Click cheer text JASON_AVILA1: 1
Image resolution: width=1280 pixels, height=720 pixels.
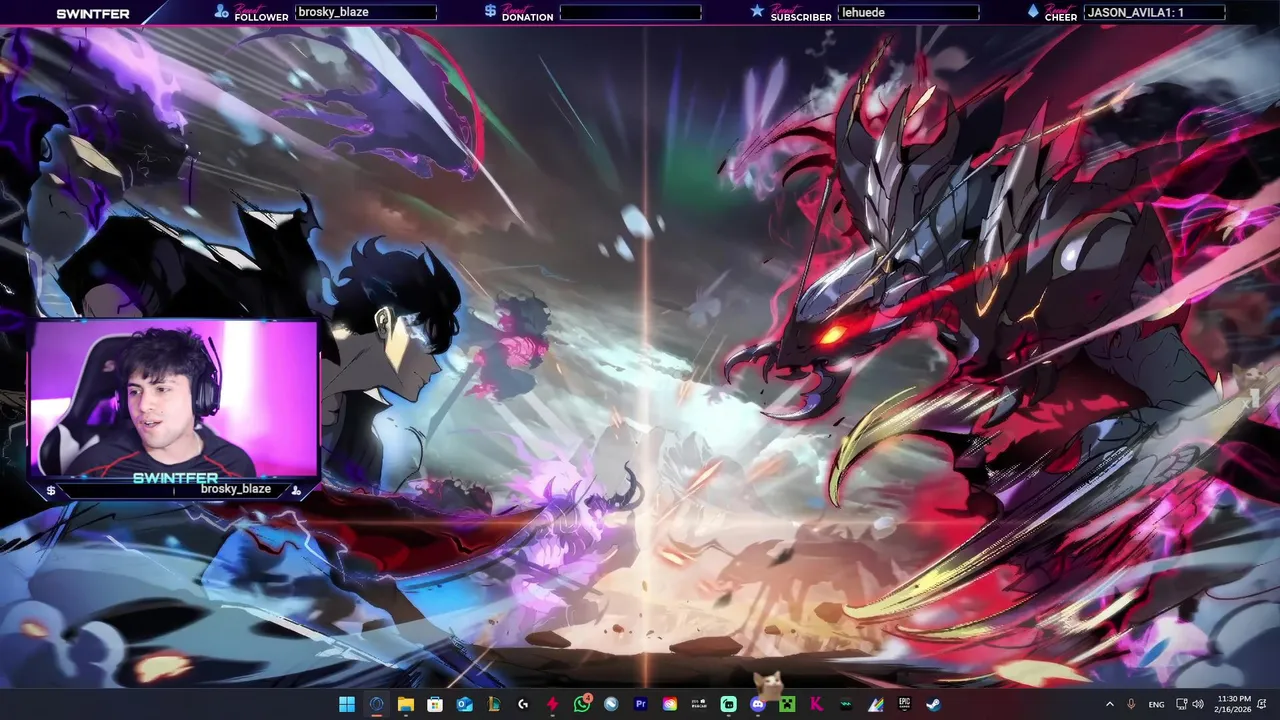pyautogui.click(x=1135, y=13)
